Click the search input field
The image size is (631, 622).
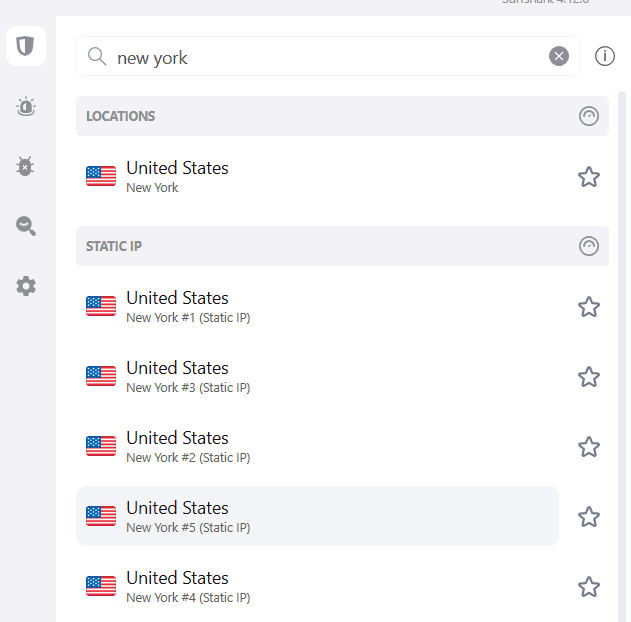click(x=330, y=57)
